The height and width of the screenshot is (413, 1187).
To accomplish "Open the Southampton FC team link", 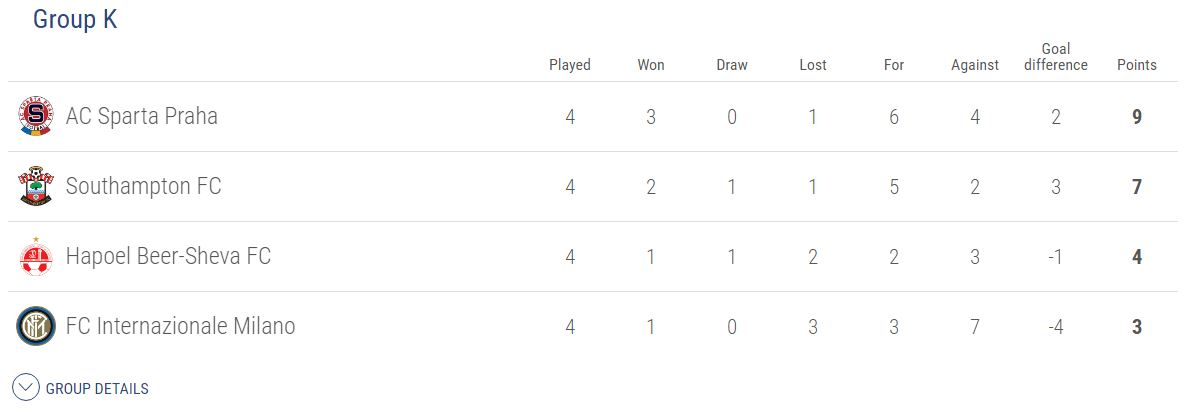I will (x=144, y=187).
